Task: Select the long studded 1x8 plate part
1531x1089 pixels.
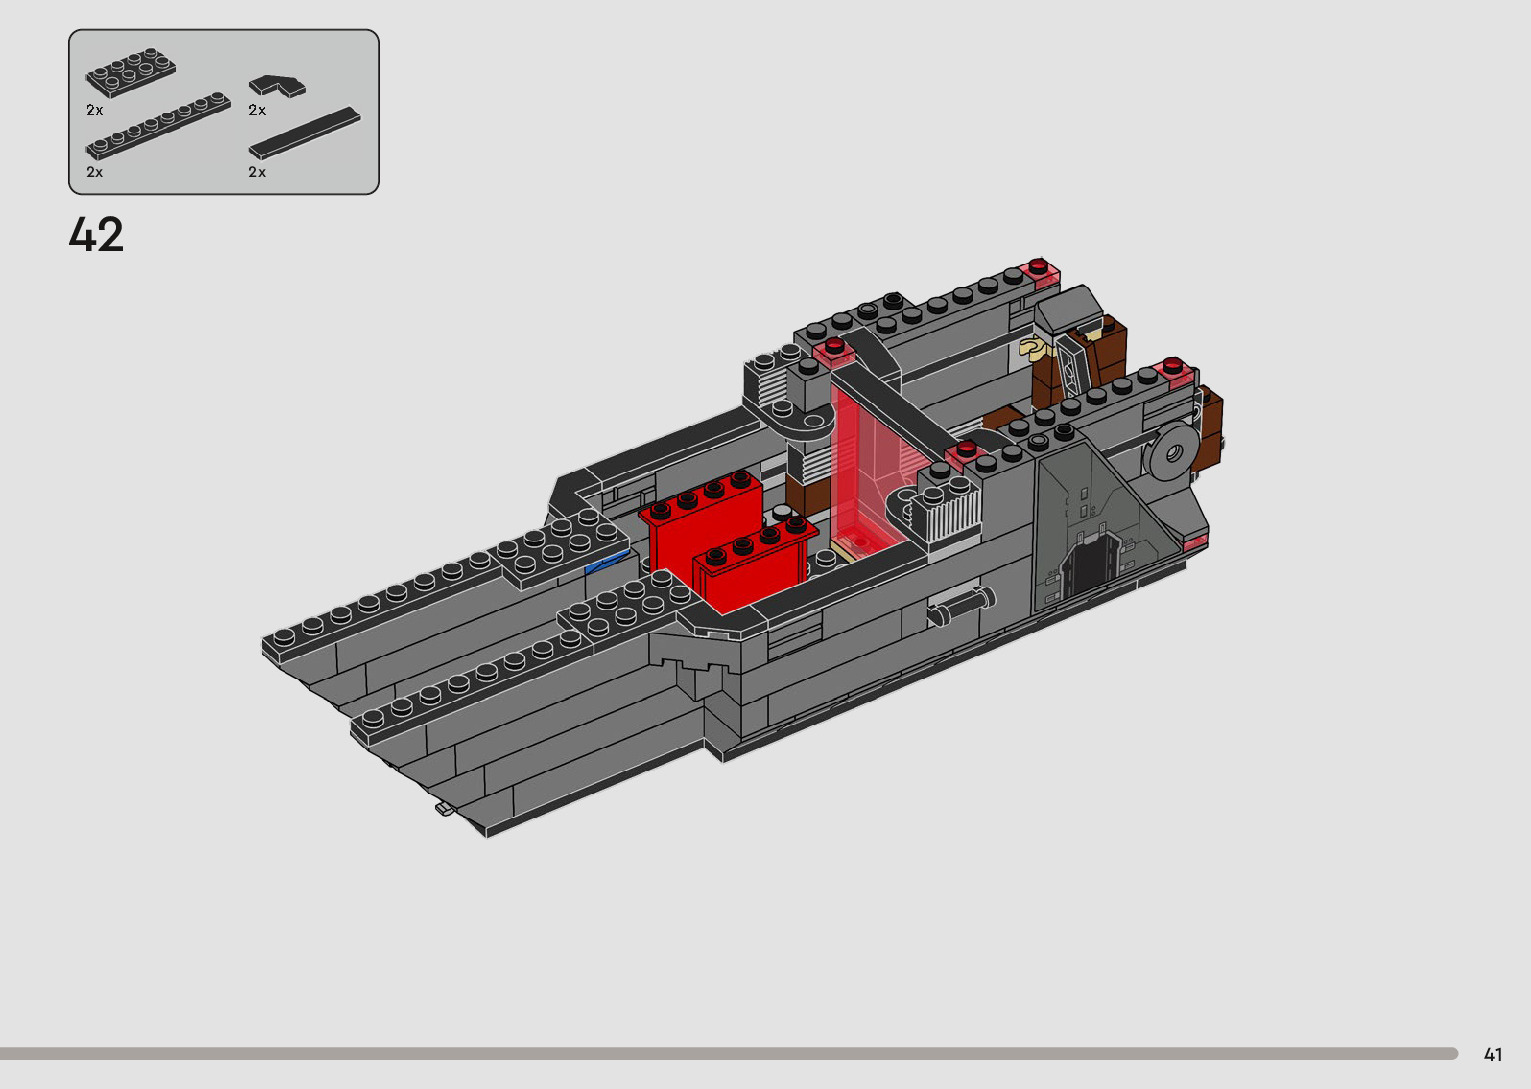Action: [157, 127]
